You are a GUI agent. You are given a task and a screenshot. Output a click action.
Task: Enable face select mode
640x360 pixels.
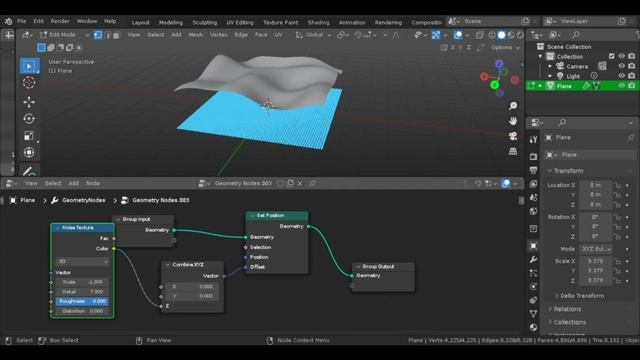click(116, 35)
